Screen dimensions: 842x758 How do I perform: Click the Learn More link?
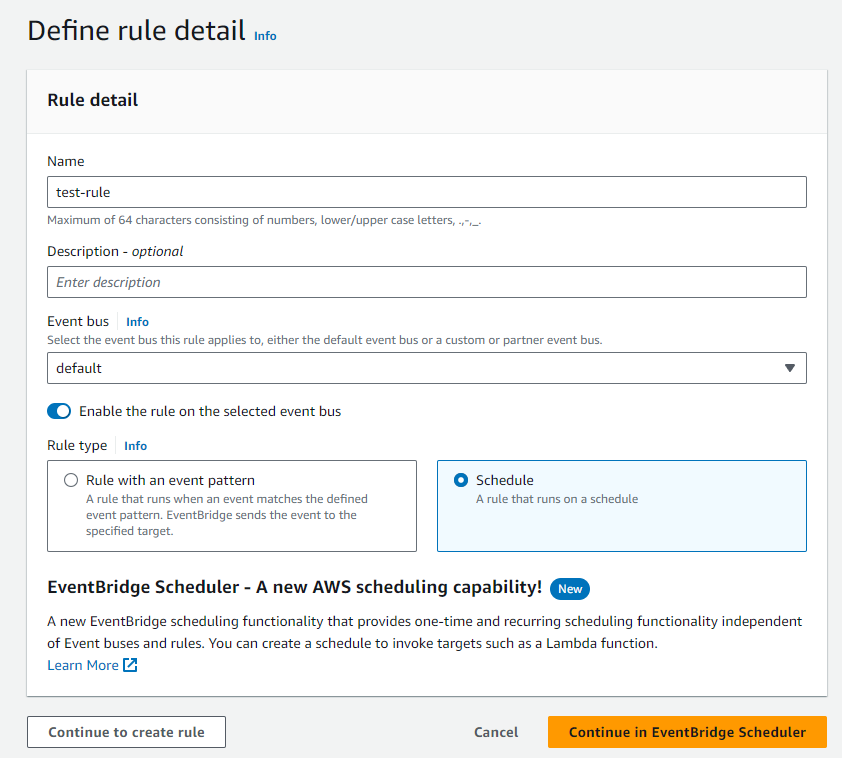83,665
